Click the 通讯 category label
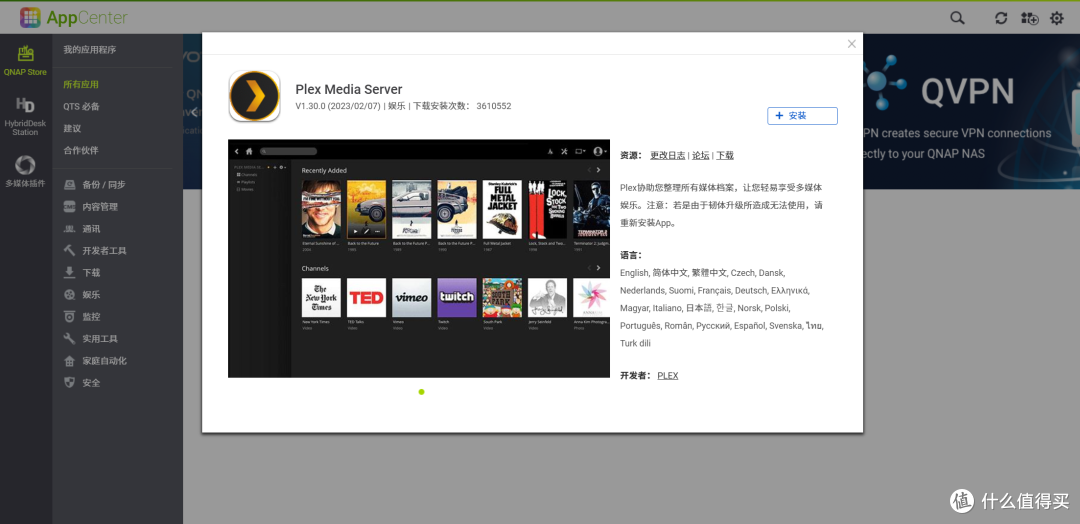This screenshot has height=524, width=1080. [92, 229]
